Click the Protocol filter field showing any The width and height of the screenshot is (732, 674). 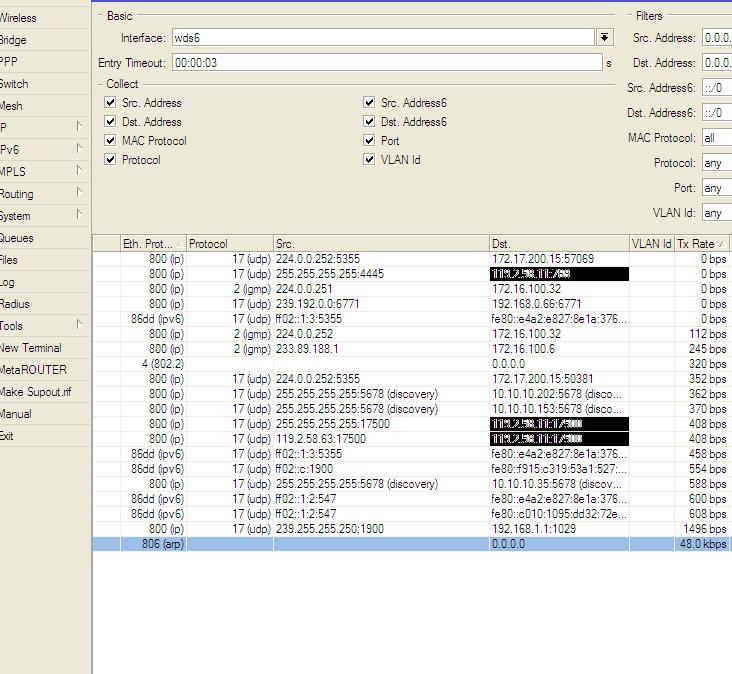[x=717, y=163]
